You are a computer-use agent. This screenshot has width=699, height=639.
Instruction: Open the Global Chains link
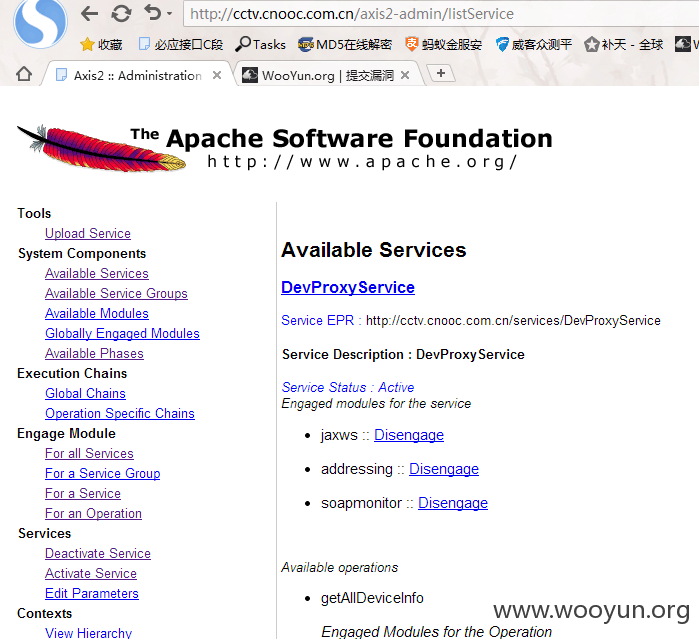coord(85,393)
